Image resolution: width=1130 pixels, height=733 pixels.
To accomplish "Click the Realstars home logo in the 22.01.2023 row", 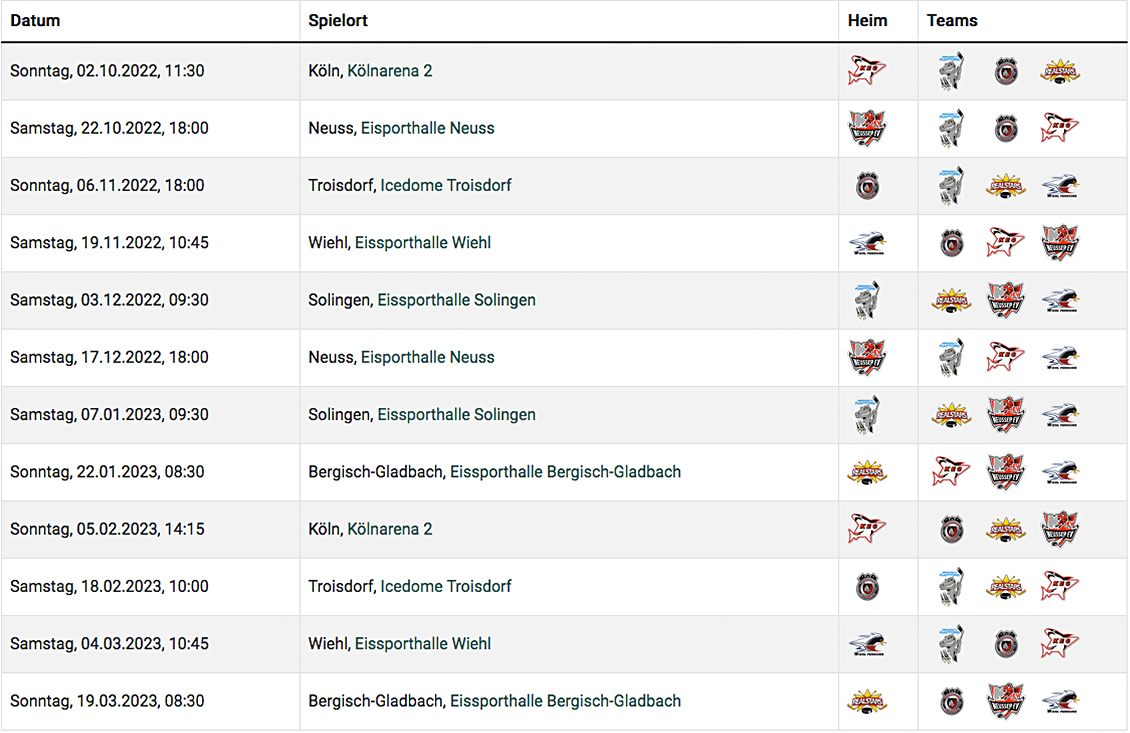I will 867,472.
